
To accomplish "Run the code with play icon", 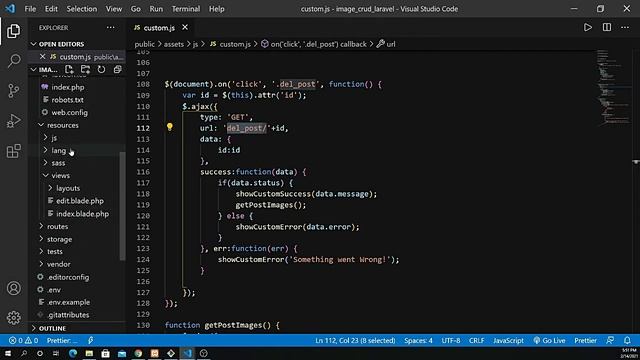I will (588, 27).
